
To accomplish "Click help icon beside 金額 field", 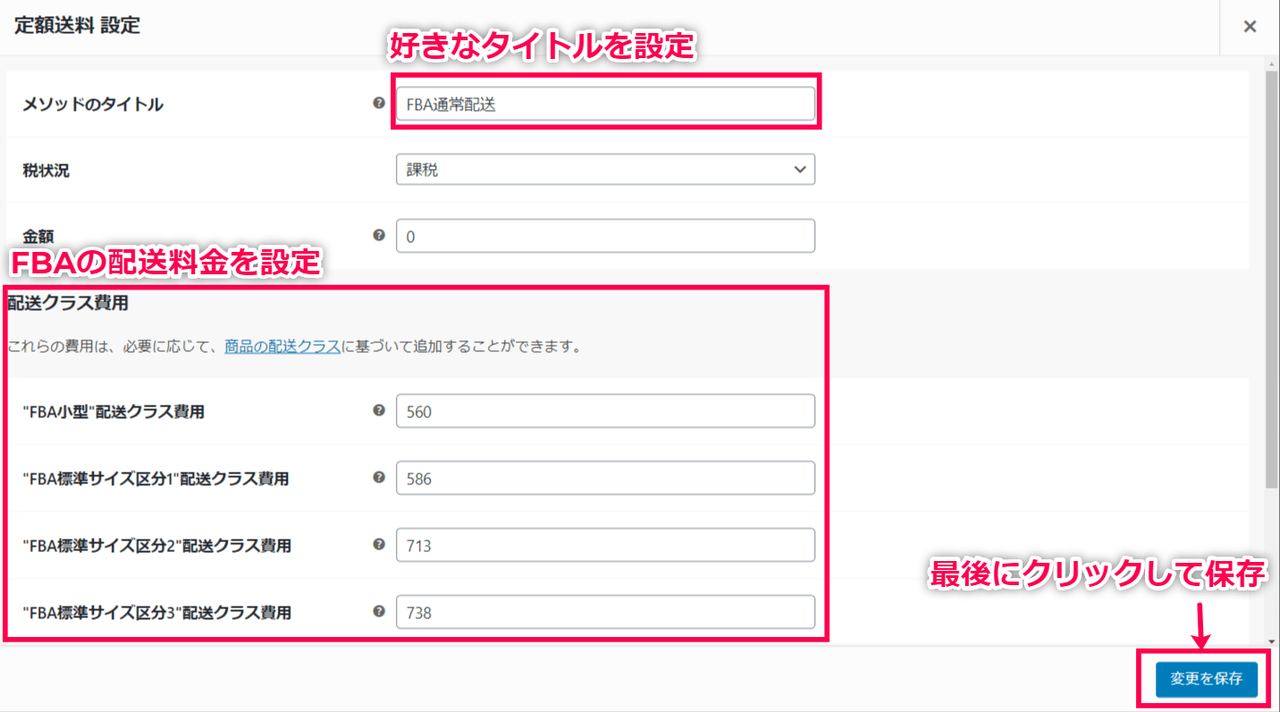I will [379, 235].
